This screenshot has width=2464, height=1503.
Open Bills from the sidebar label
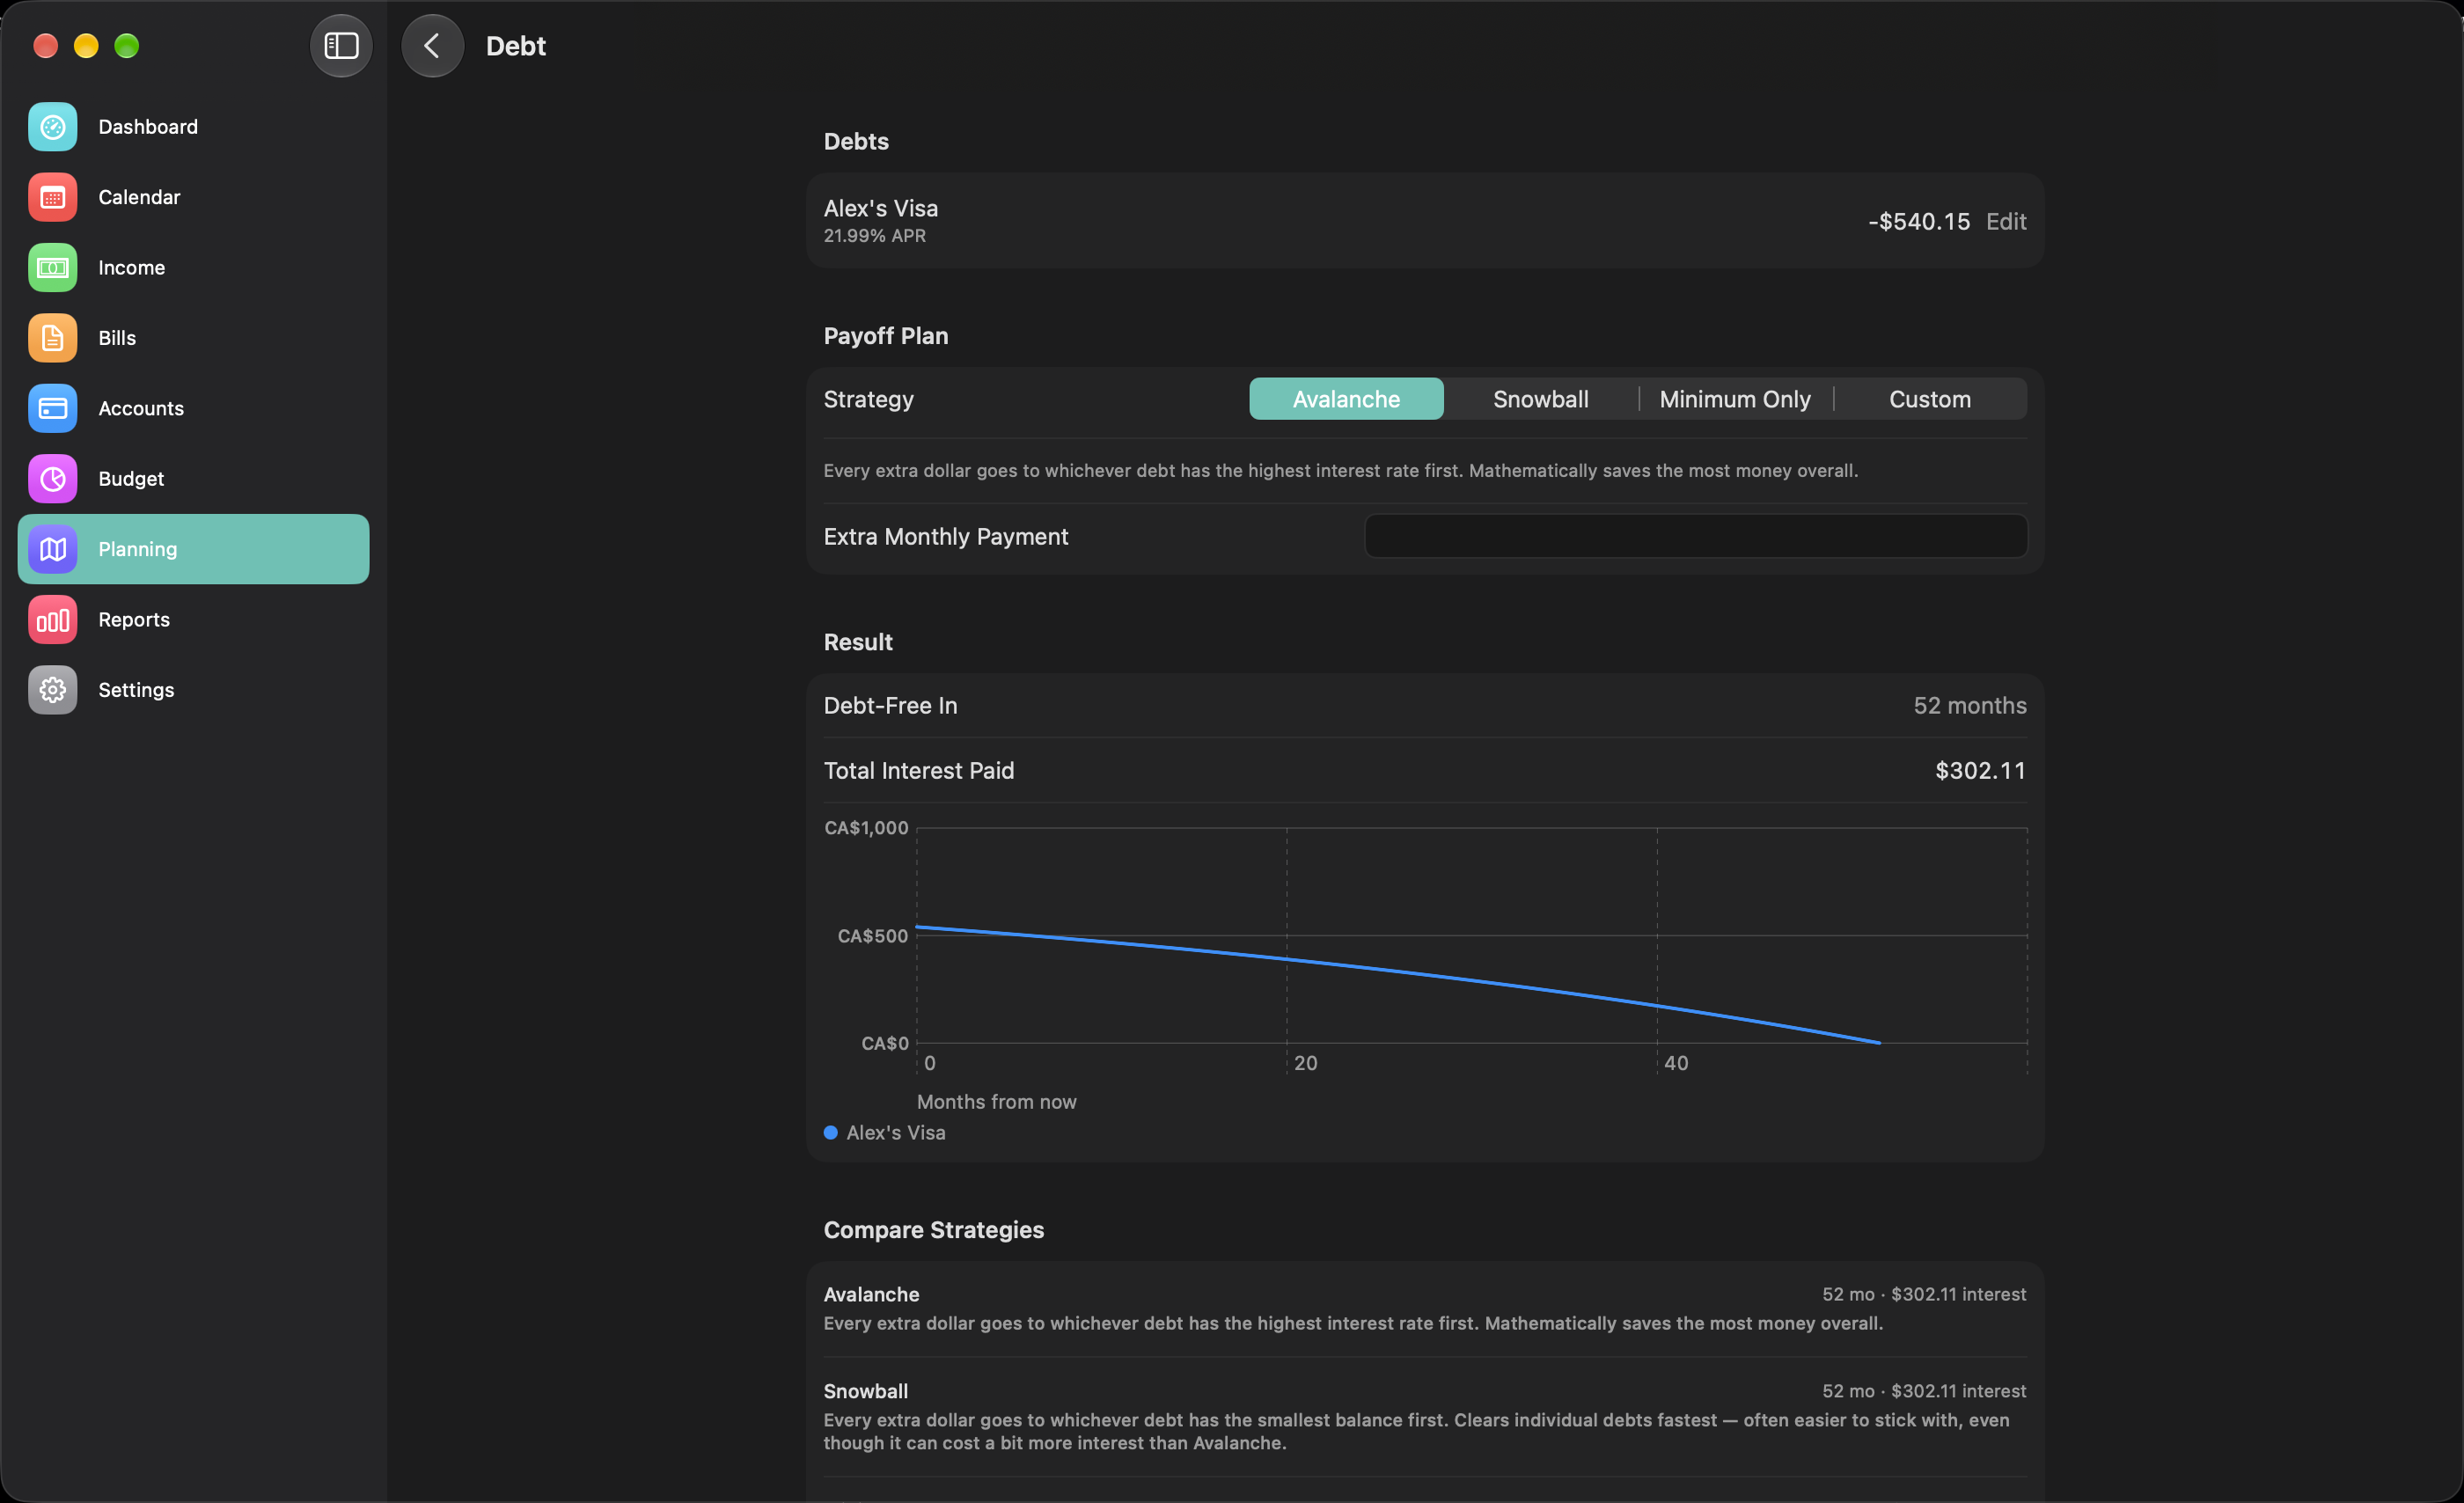(x=117, y=338)
